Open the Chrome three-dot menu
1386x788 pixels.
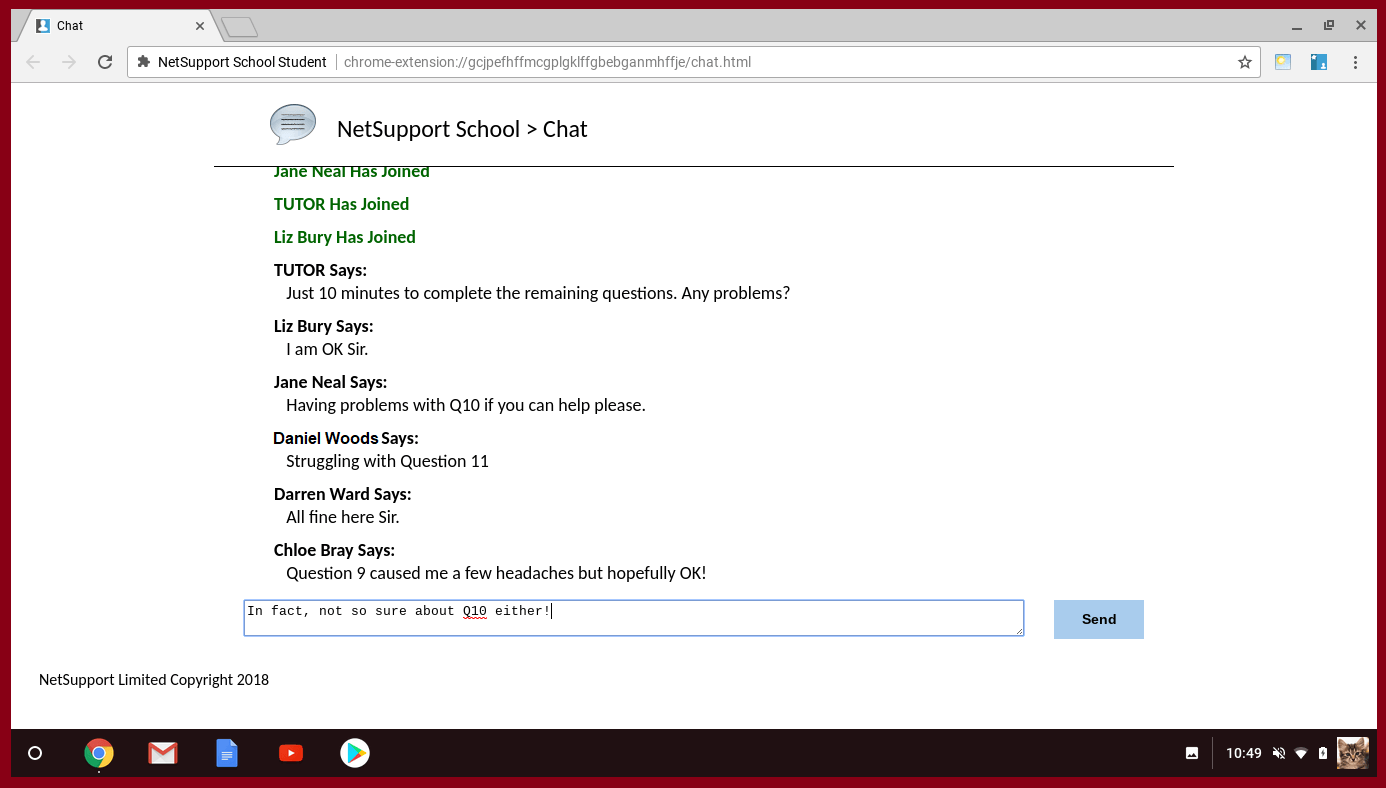1355,62
